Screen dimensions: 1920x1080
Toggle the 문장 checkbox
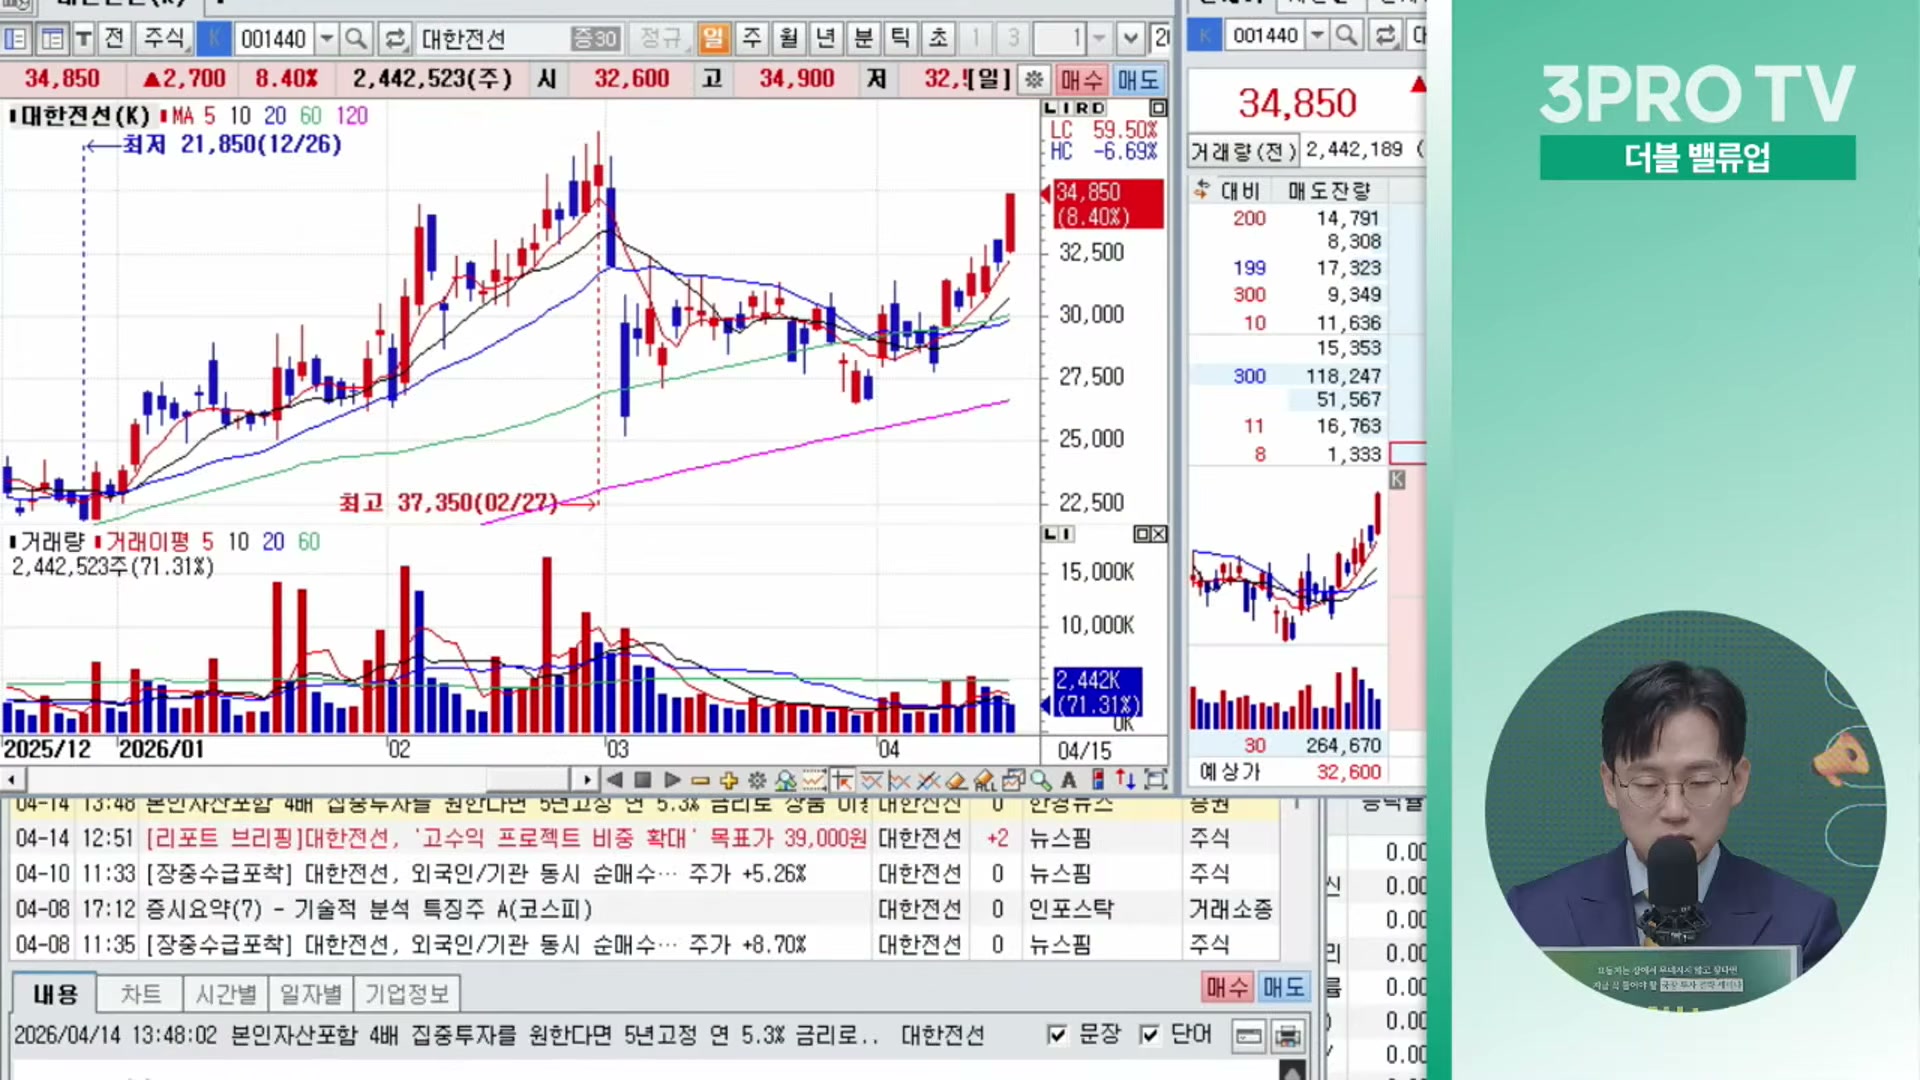[x=1057, y=1034]
